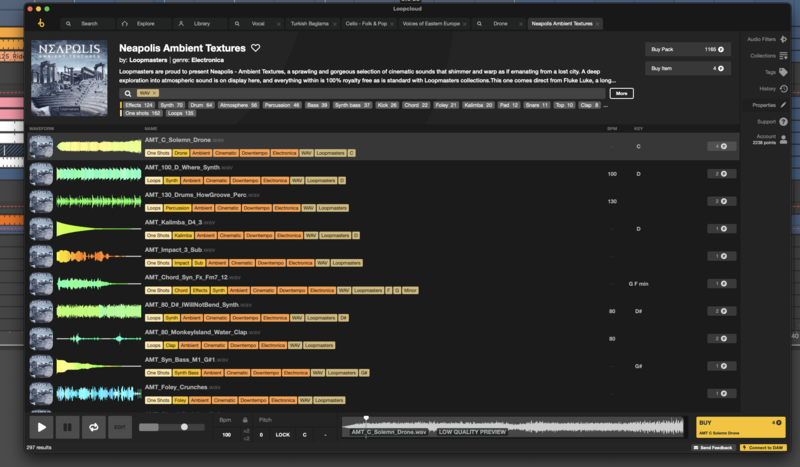Filter by the Kalimba 20 tag
The width and height of the screenshot is (800, 467).
[x=478, y=105]
